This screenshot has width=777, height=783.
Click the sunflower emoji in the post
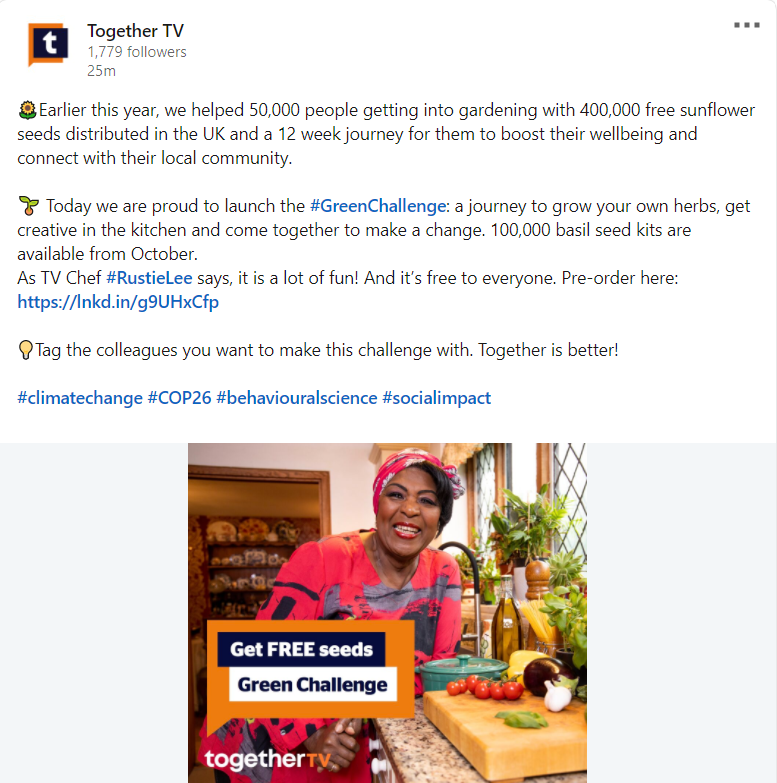(x=27, y=110)
